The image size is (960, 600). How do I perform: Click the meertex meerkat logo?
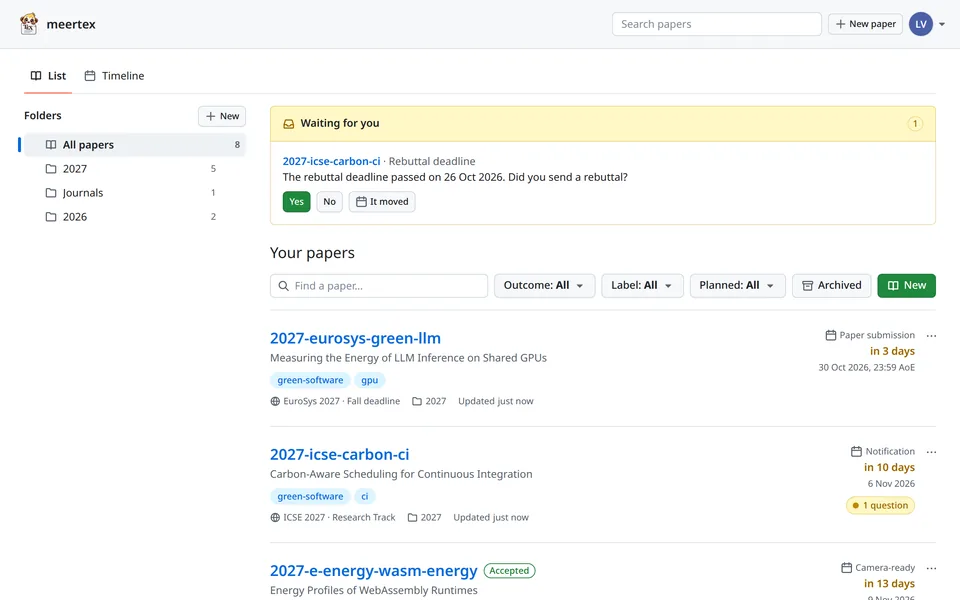pos(28,24)
